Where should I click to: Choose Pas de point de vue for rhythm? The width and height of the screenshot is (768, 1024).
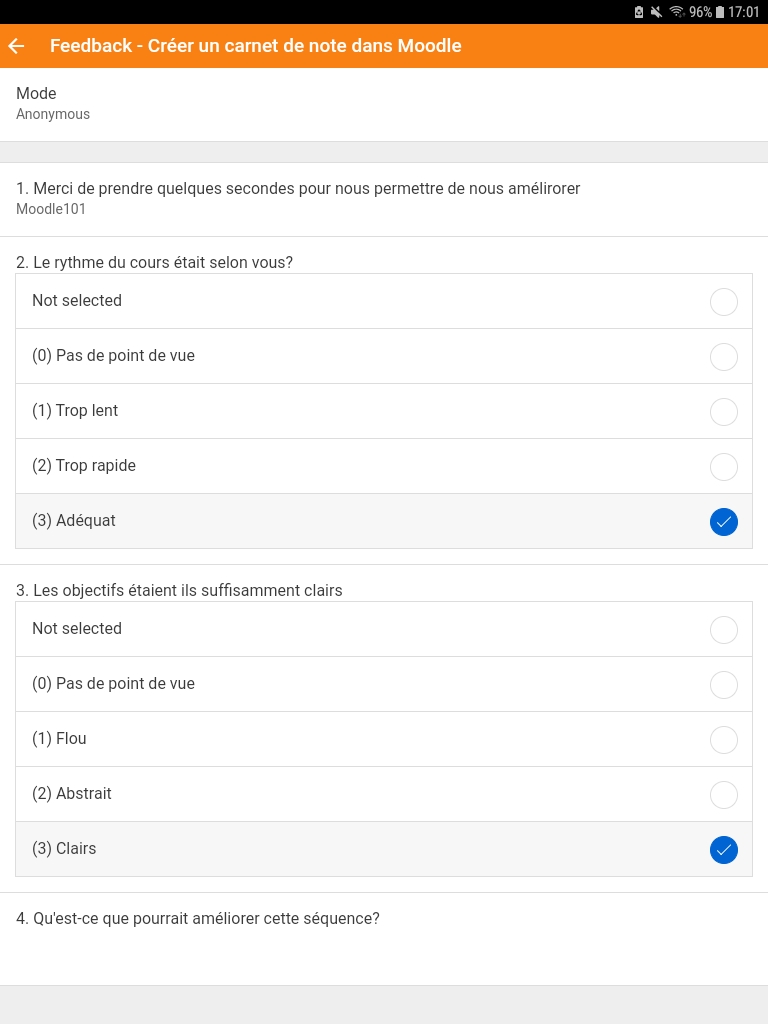click(x=384, y=356)
